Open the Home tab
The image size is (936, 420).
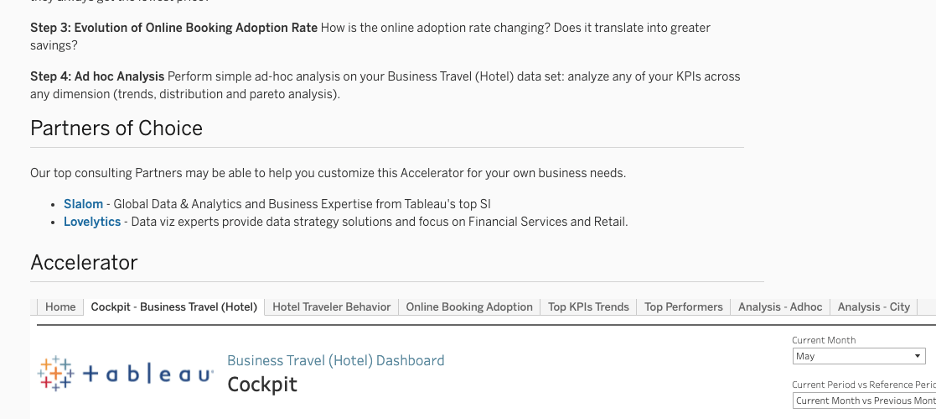[60, 307]
